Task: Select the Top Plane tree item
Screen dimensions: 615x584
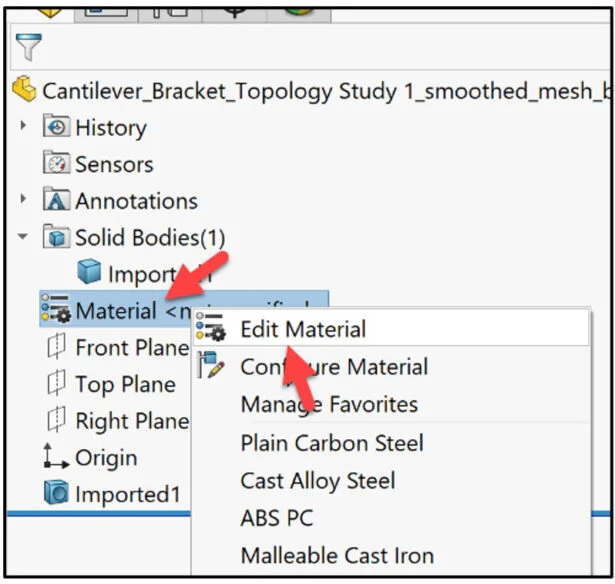Action: click(124, 385)
